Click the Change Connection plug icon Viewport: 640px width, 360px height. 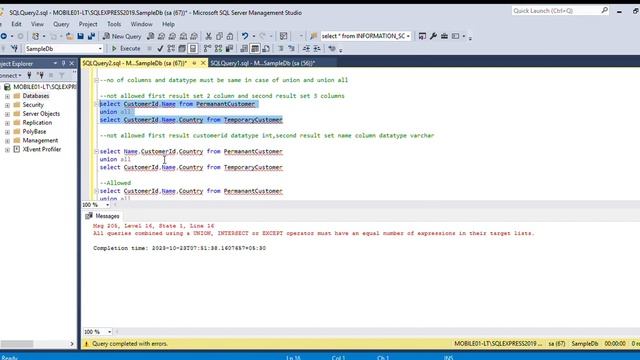14,49
